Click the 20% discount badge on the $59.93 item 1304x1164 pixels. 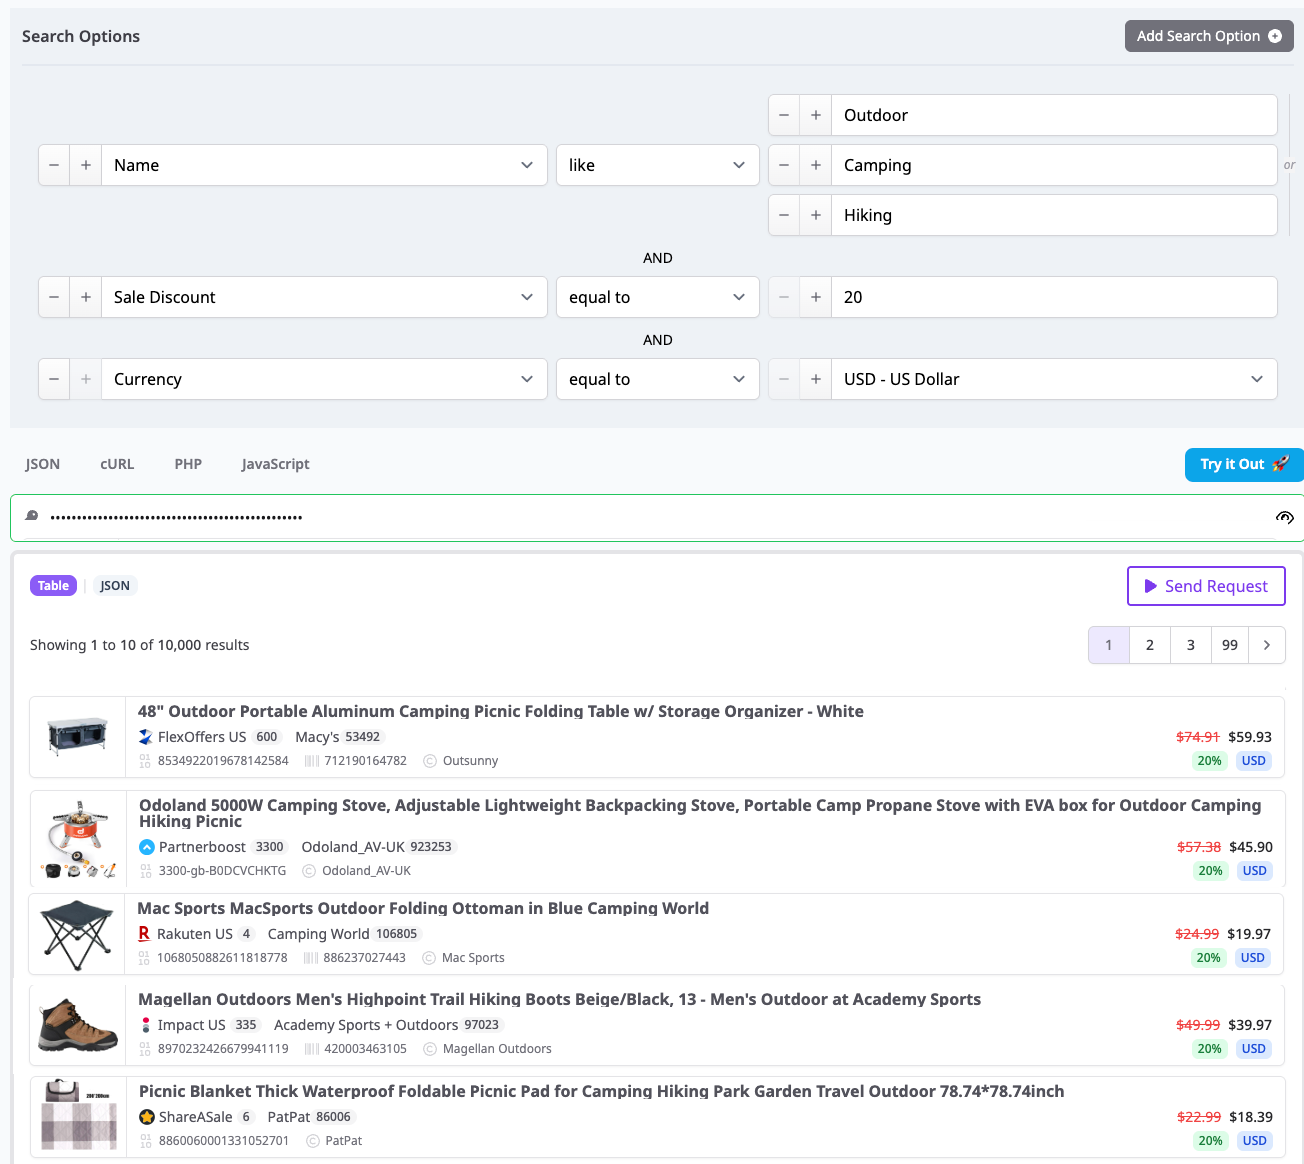coord(1210,761)
